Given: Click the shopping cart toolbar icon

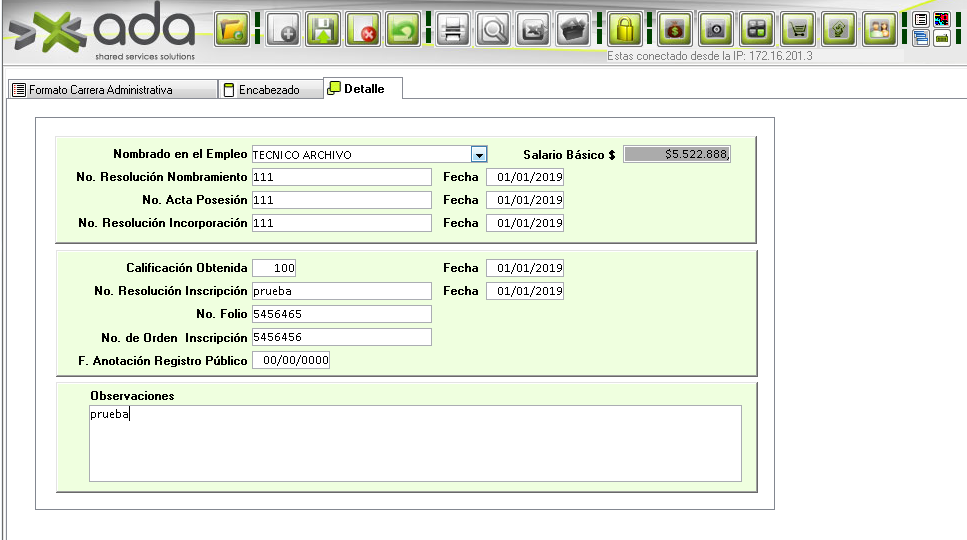Looking at the screenshot, I should [x=797, y=29].
